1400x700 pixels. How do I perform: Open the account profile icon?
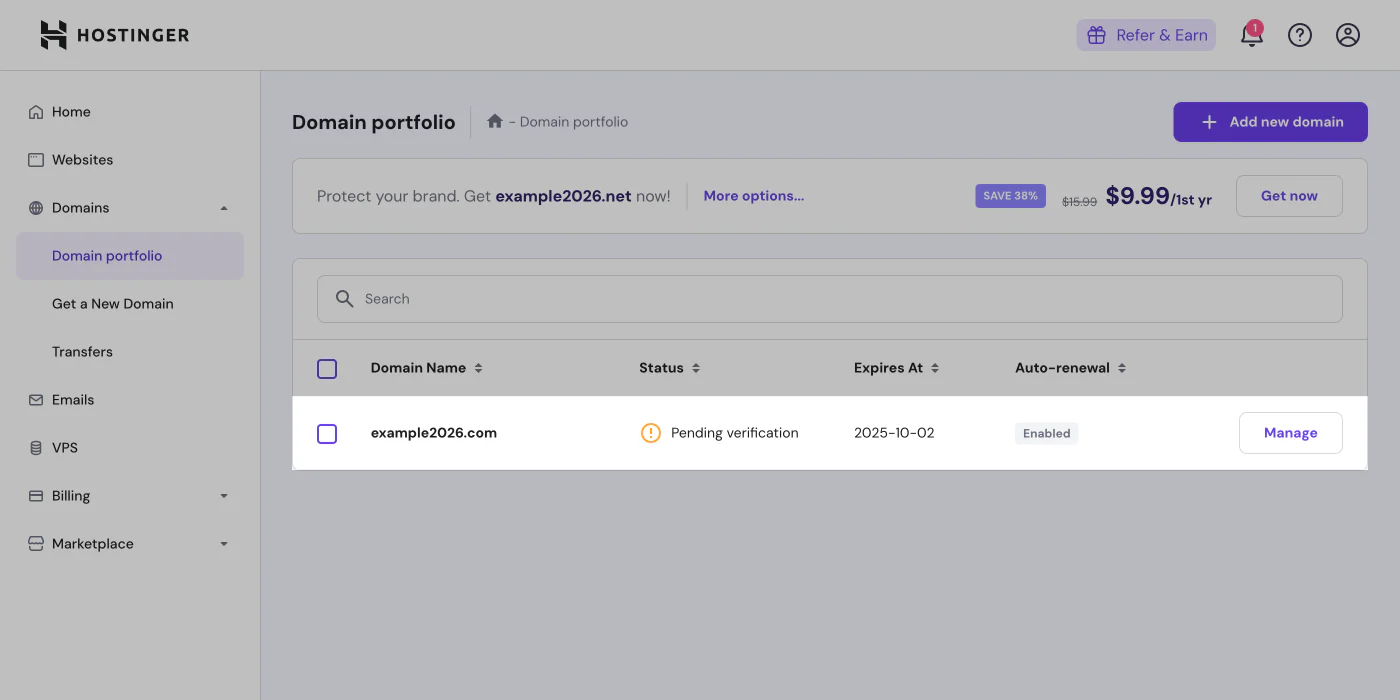1348,34
